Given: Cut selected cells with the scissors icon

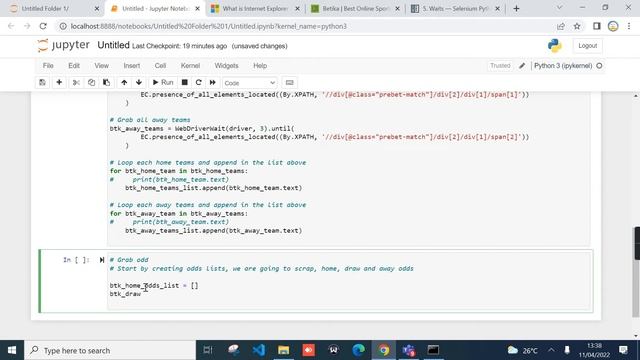Looking at the screenshot, I should (76, 82).
